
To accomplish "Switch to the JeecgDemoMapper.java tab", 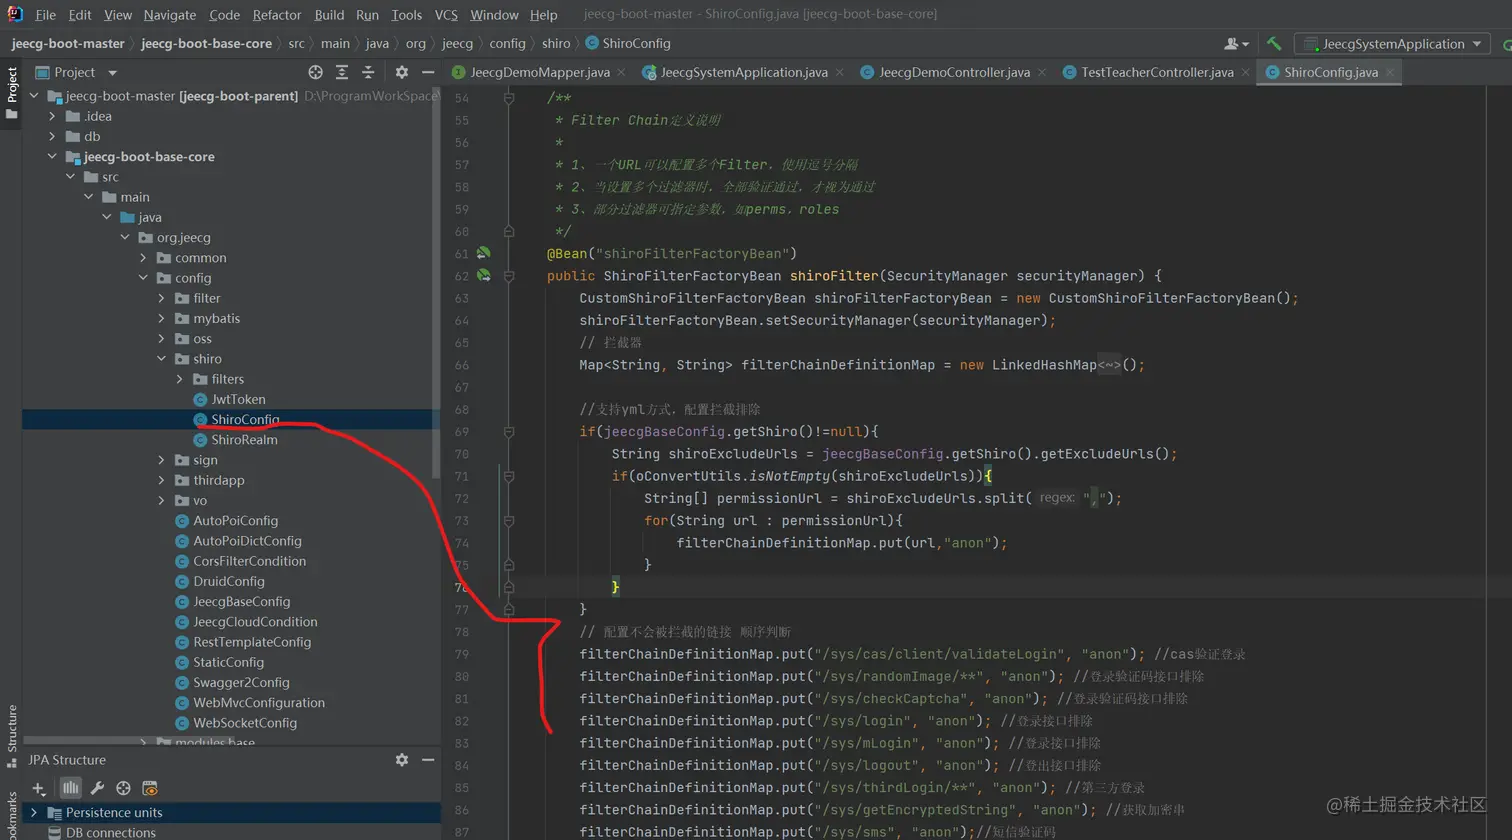I will point(540,72).
